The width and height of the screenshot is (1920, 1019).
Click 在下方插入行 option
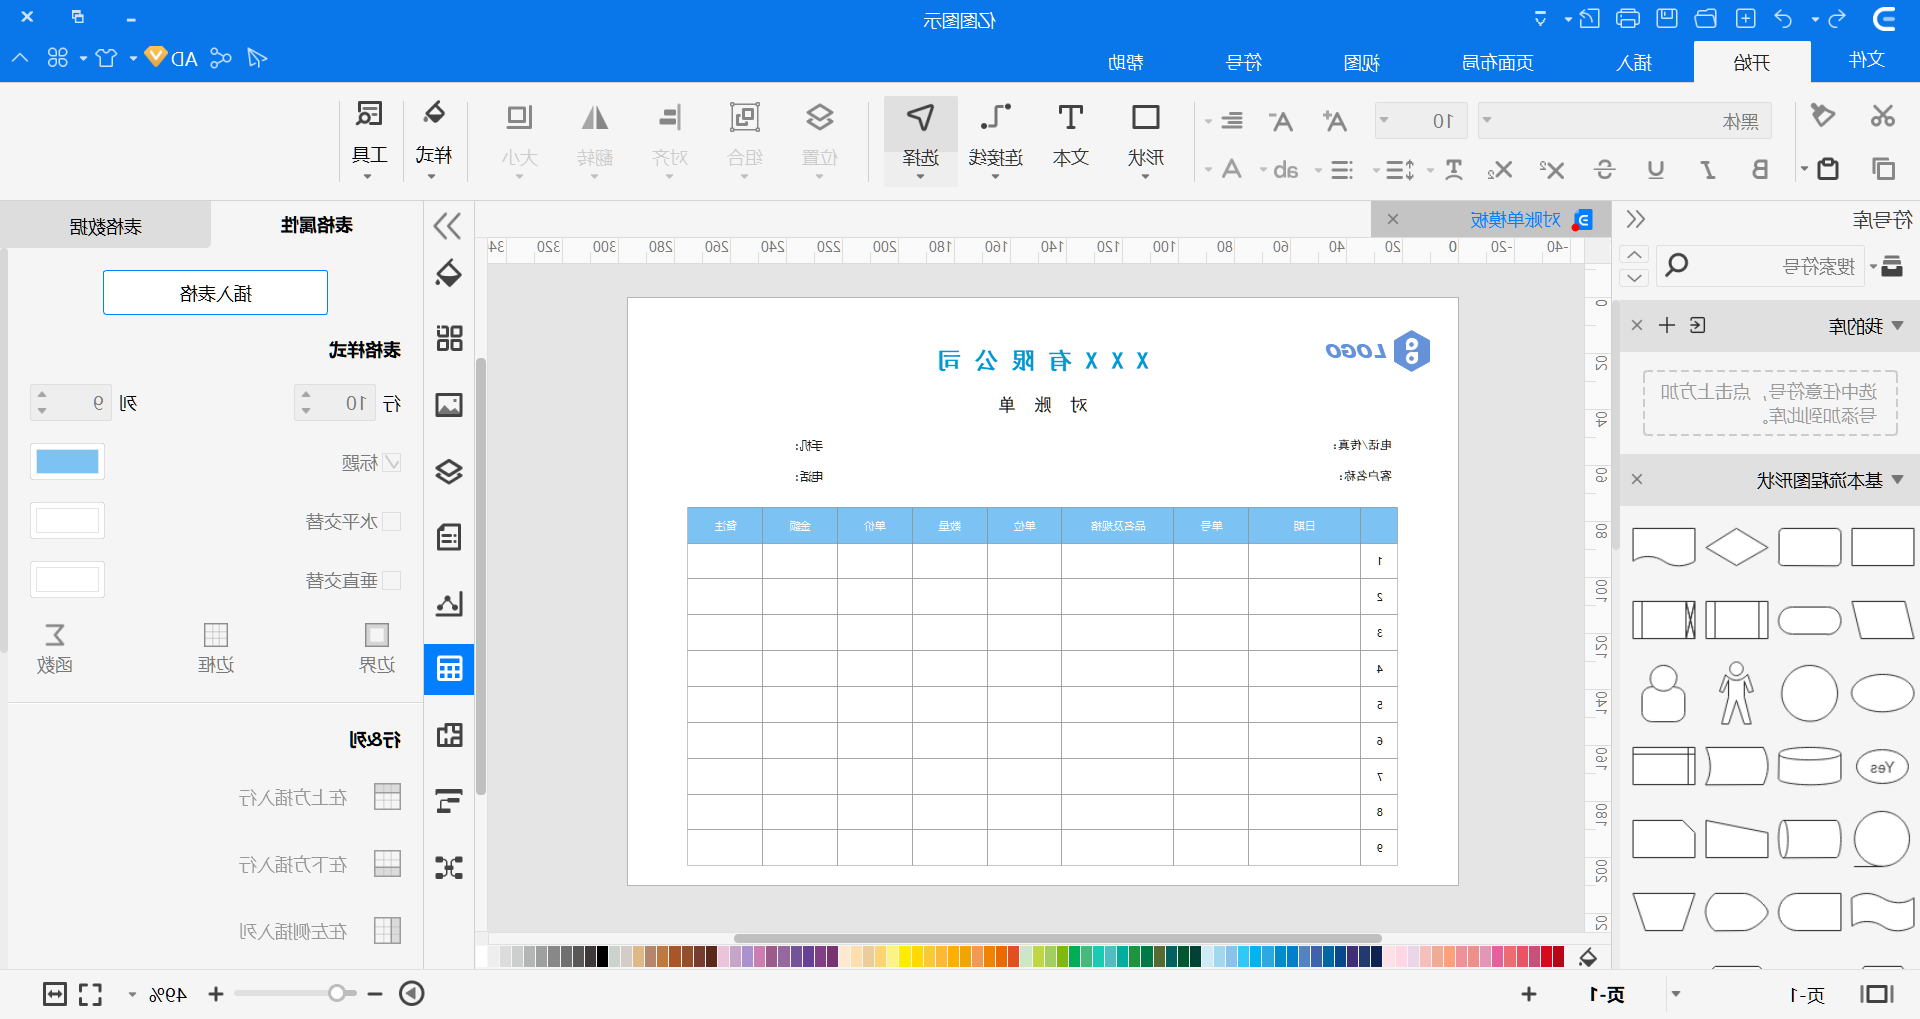(x=320, y=864)
